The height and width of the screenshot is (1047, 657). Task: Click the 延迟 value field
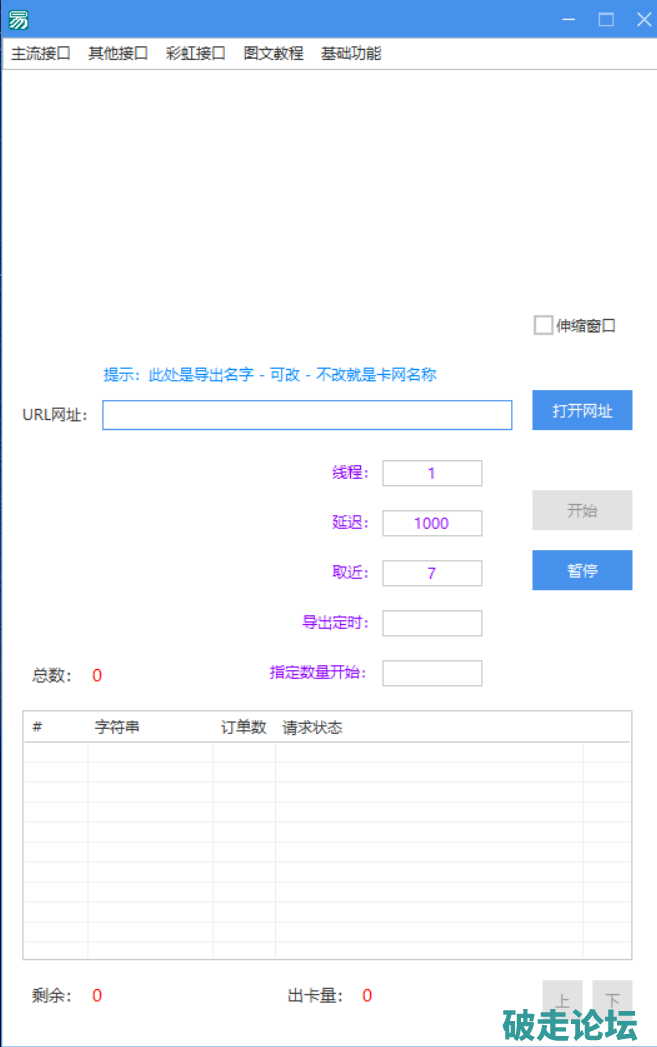pyautogui.click(x=432, y=523)
